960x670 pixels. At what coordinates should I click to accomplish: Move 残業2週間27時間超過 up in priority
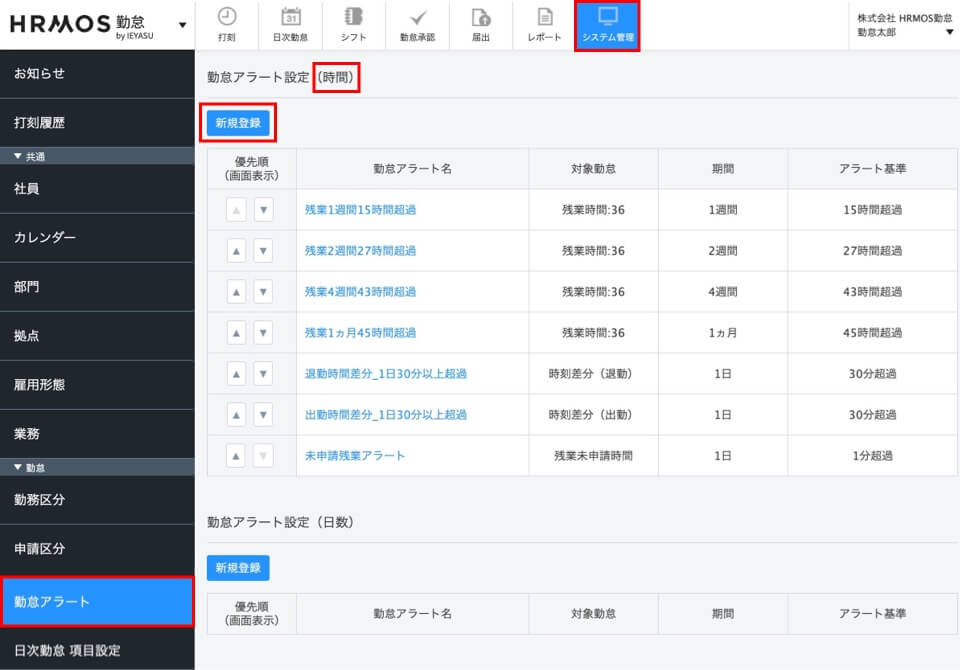click(x=236, y=250)
